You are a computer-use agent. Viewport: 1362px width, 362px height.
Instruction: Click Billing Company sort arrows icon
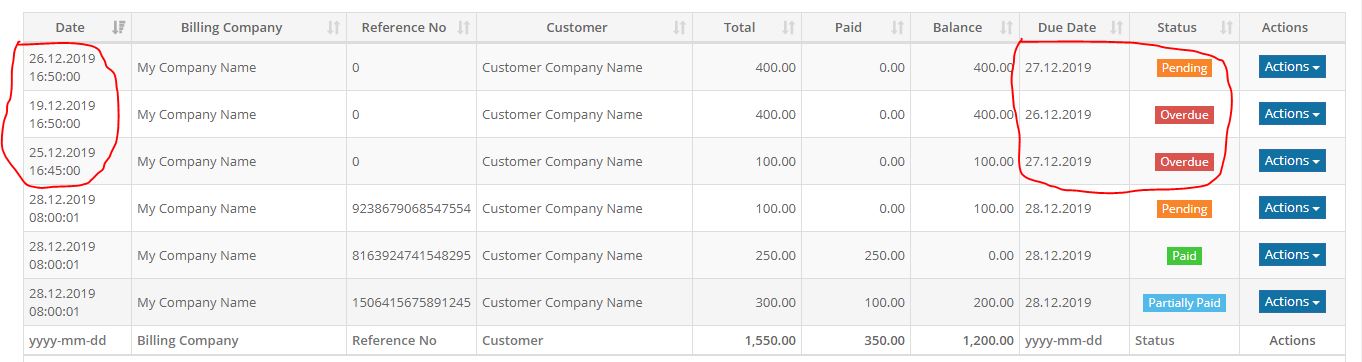pyautogui.click(x=334, y=28)
